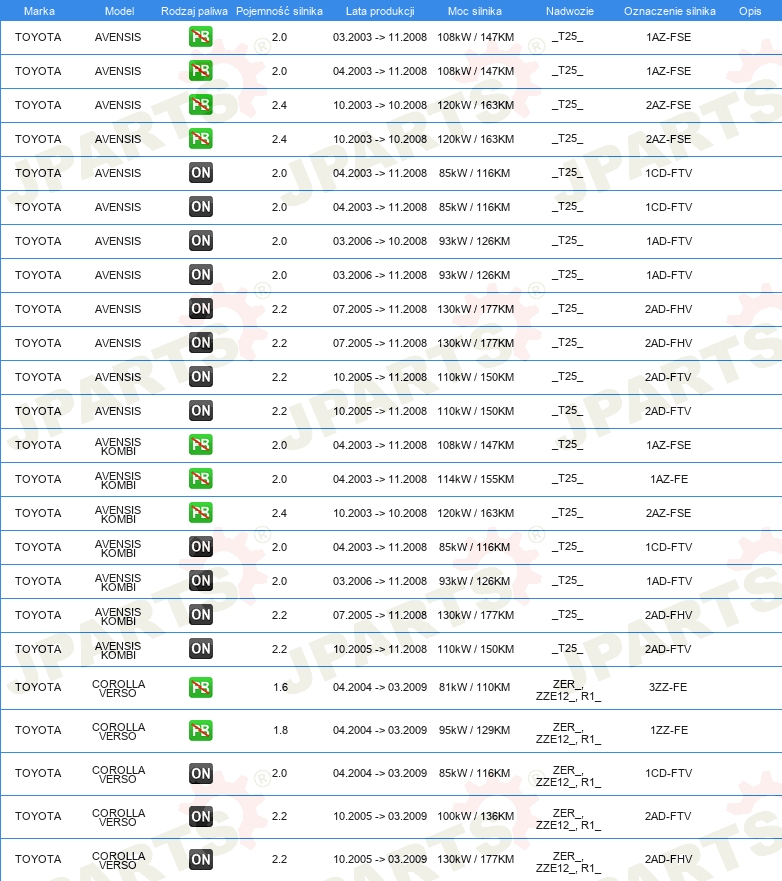782x881 pixels.
Task: Click the Nadwozie column header
Action: [x=570, y=11]
